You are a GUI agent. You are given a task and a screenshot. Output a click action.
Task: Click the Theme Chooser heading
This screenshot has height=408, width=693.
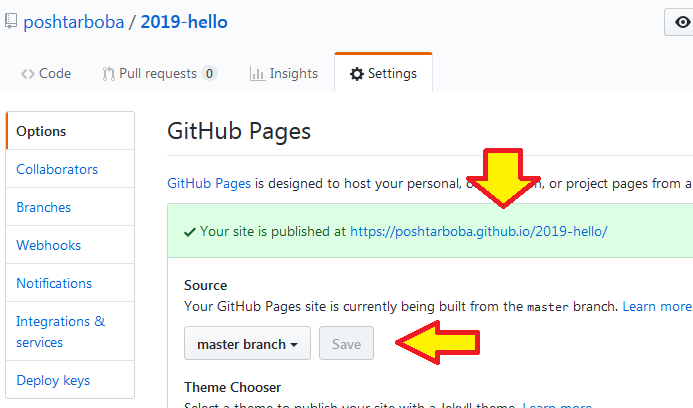[232, 387]
